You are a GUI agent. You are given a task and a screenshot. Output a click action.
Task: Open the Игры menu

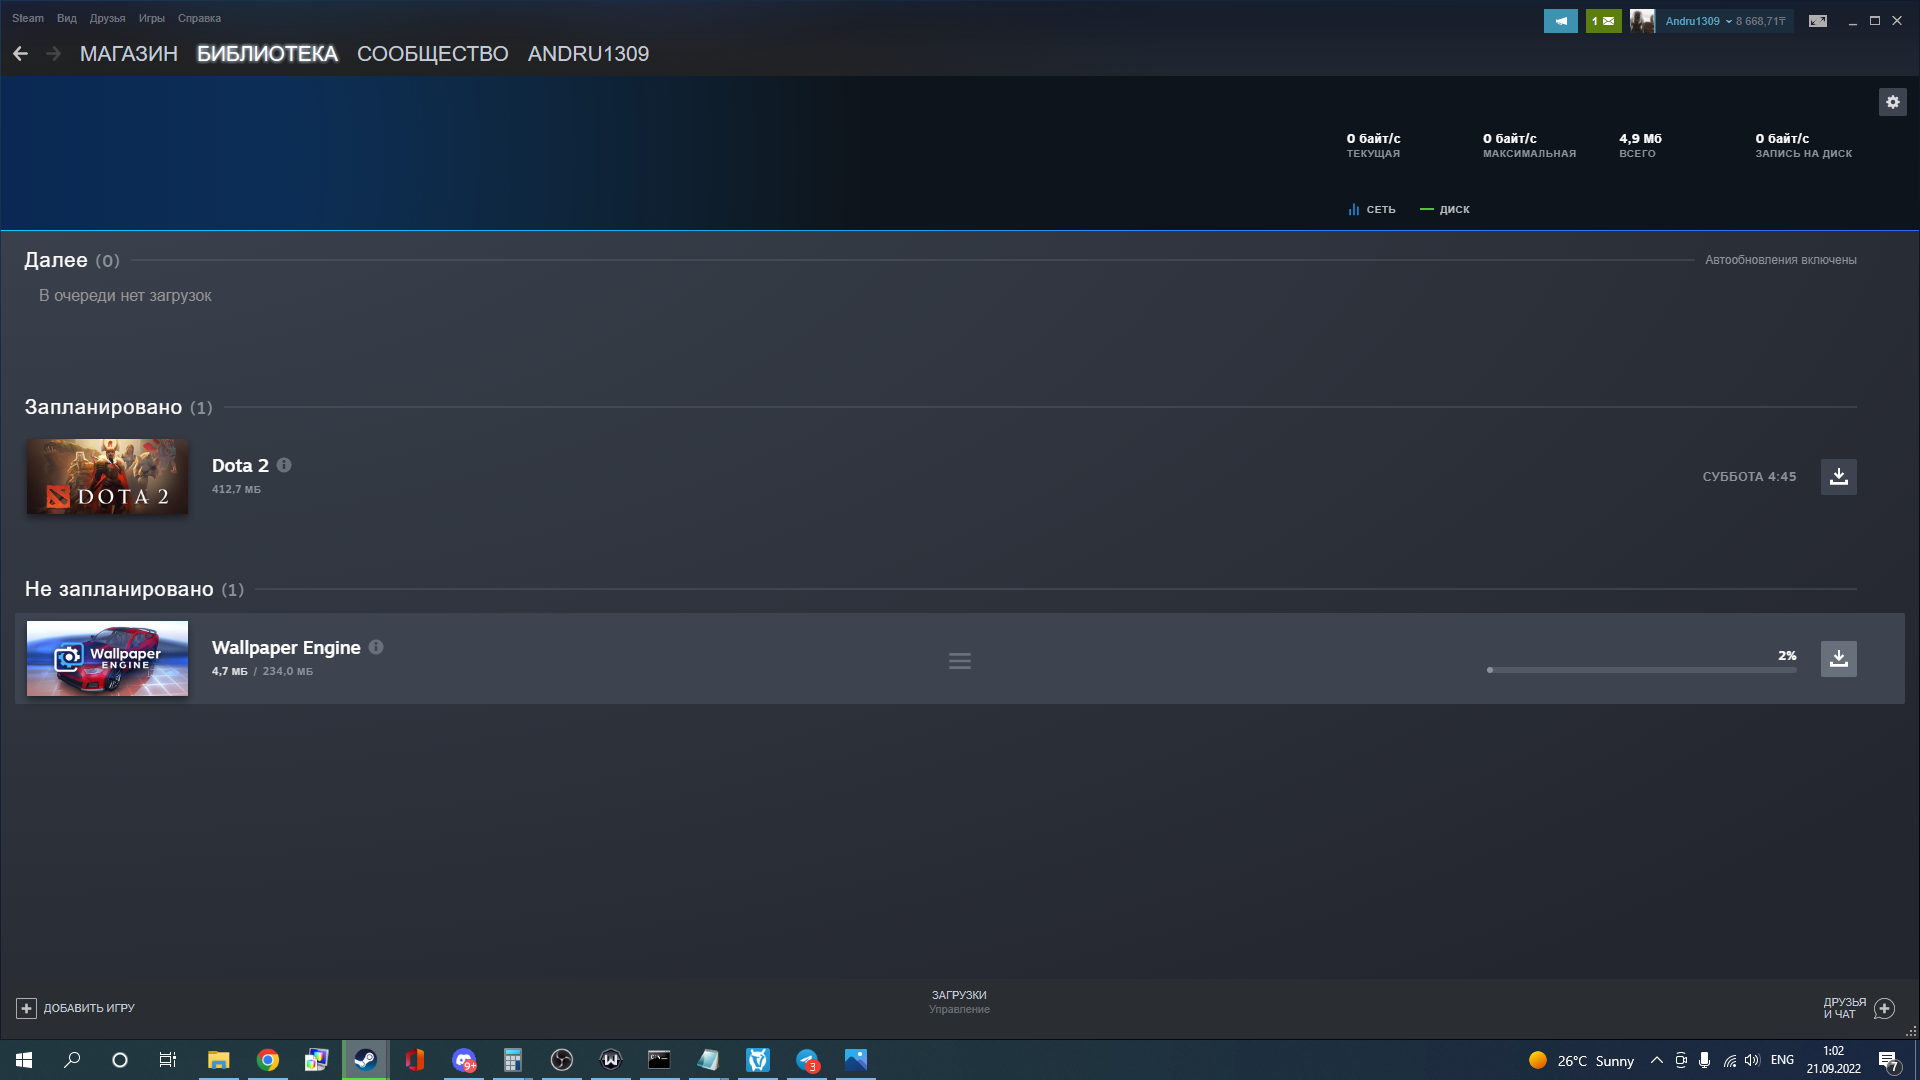pyautogui.click(x=152, y=18)
